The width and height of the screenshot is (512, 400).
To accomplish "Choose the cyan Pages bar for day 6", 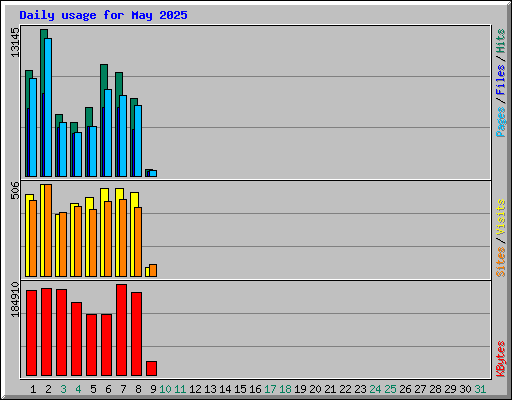I will point(108,133).
